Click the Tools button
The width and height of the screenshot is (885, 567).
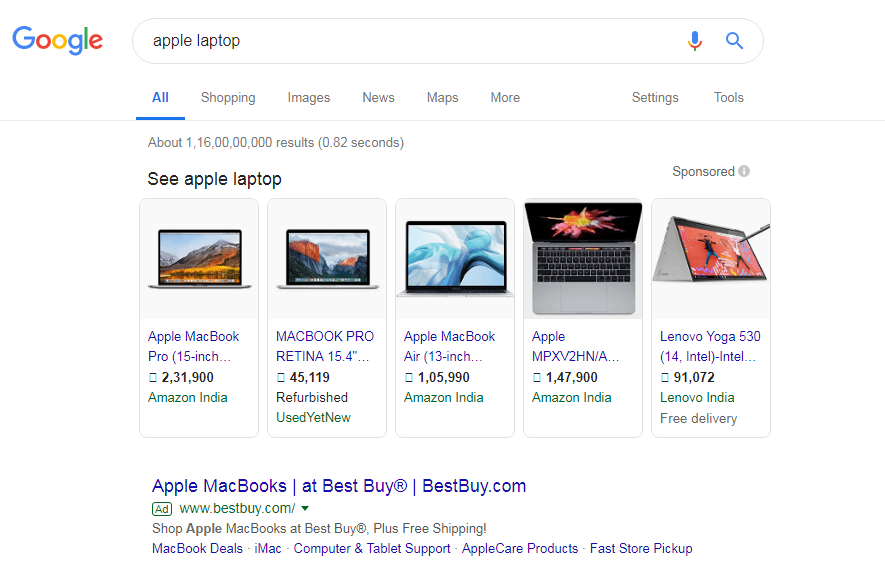point(728,97)
